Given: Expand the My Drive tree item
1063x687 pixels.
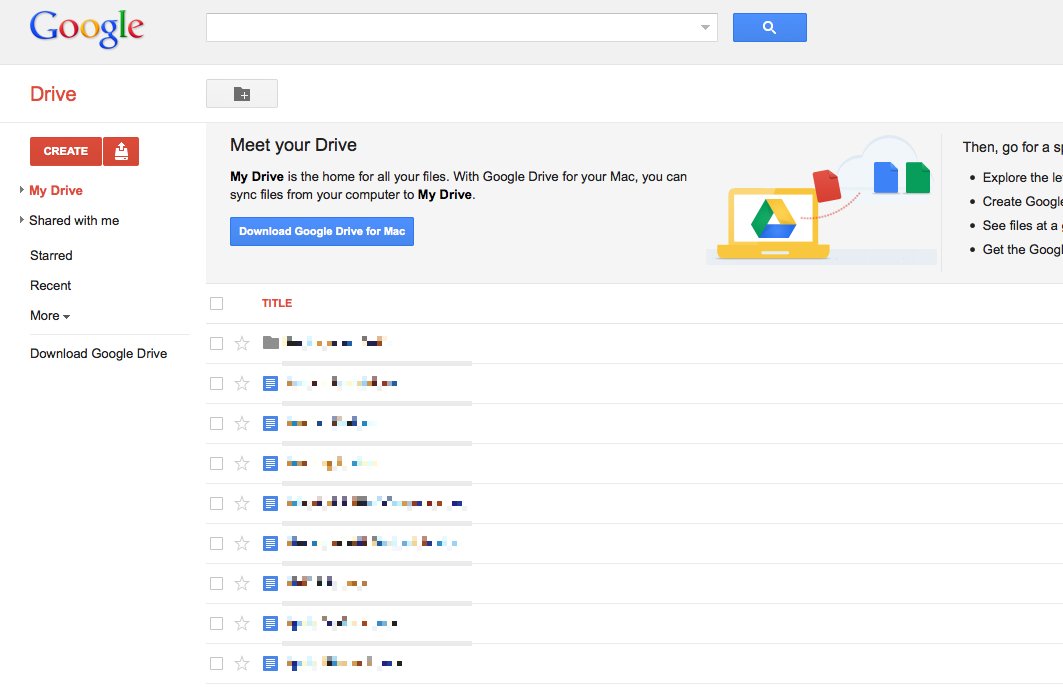Looking at the screenshot, I should (21, 190).
